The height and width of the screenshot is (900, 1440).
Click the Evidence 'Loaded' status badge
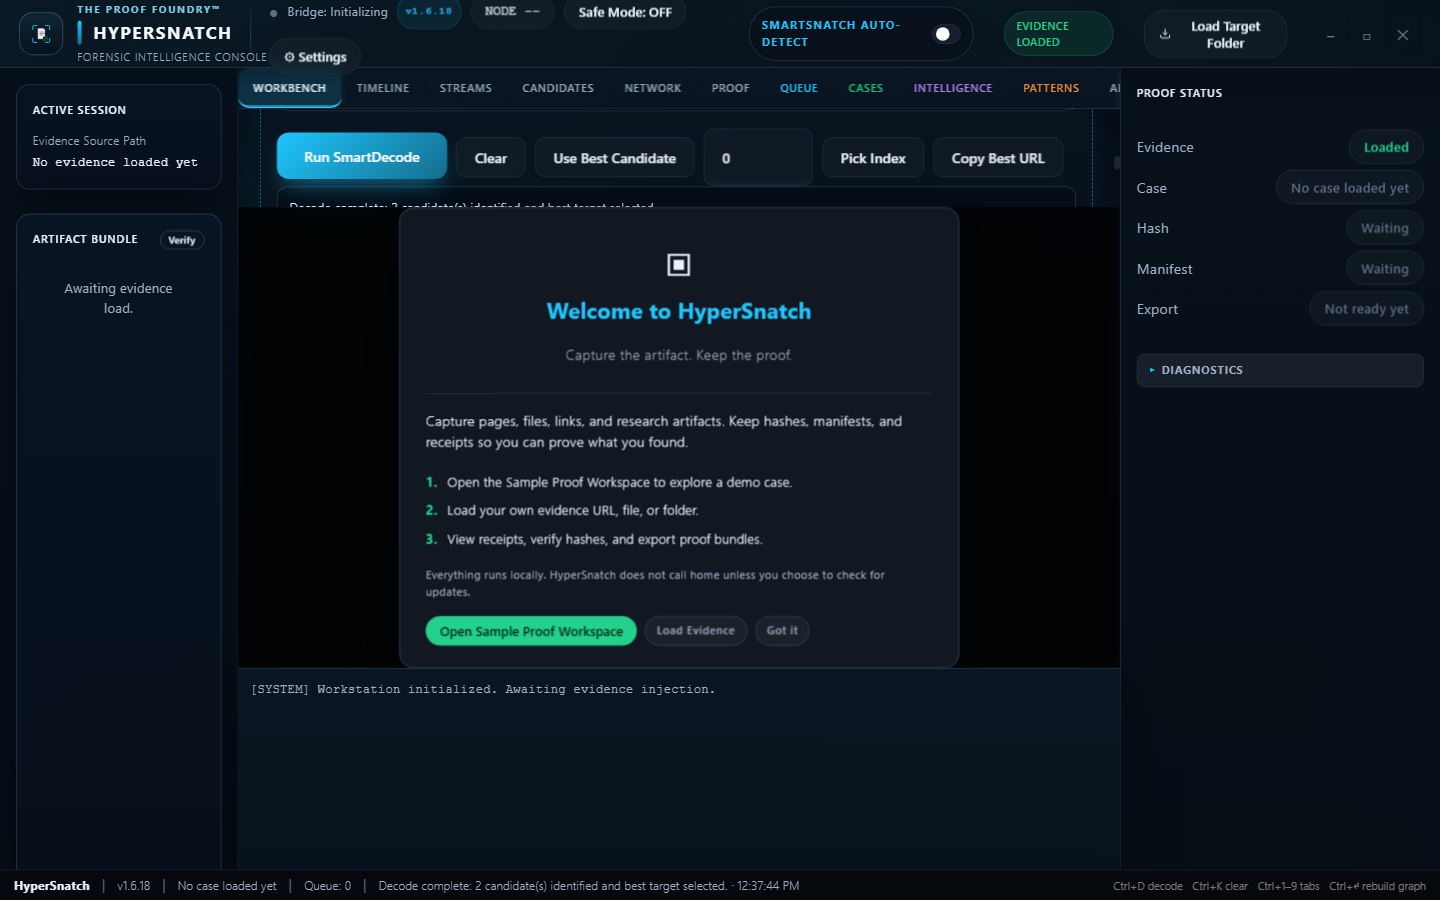1386,147
